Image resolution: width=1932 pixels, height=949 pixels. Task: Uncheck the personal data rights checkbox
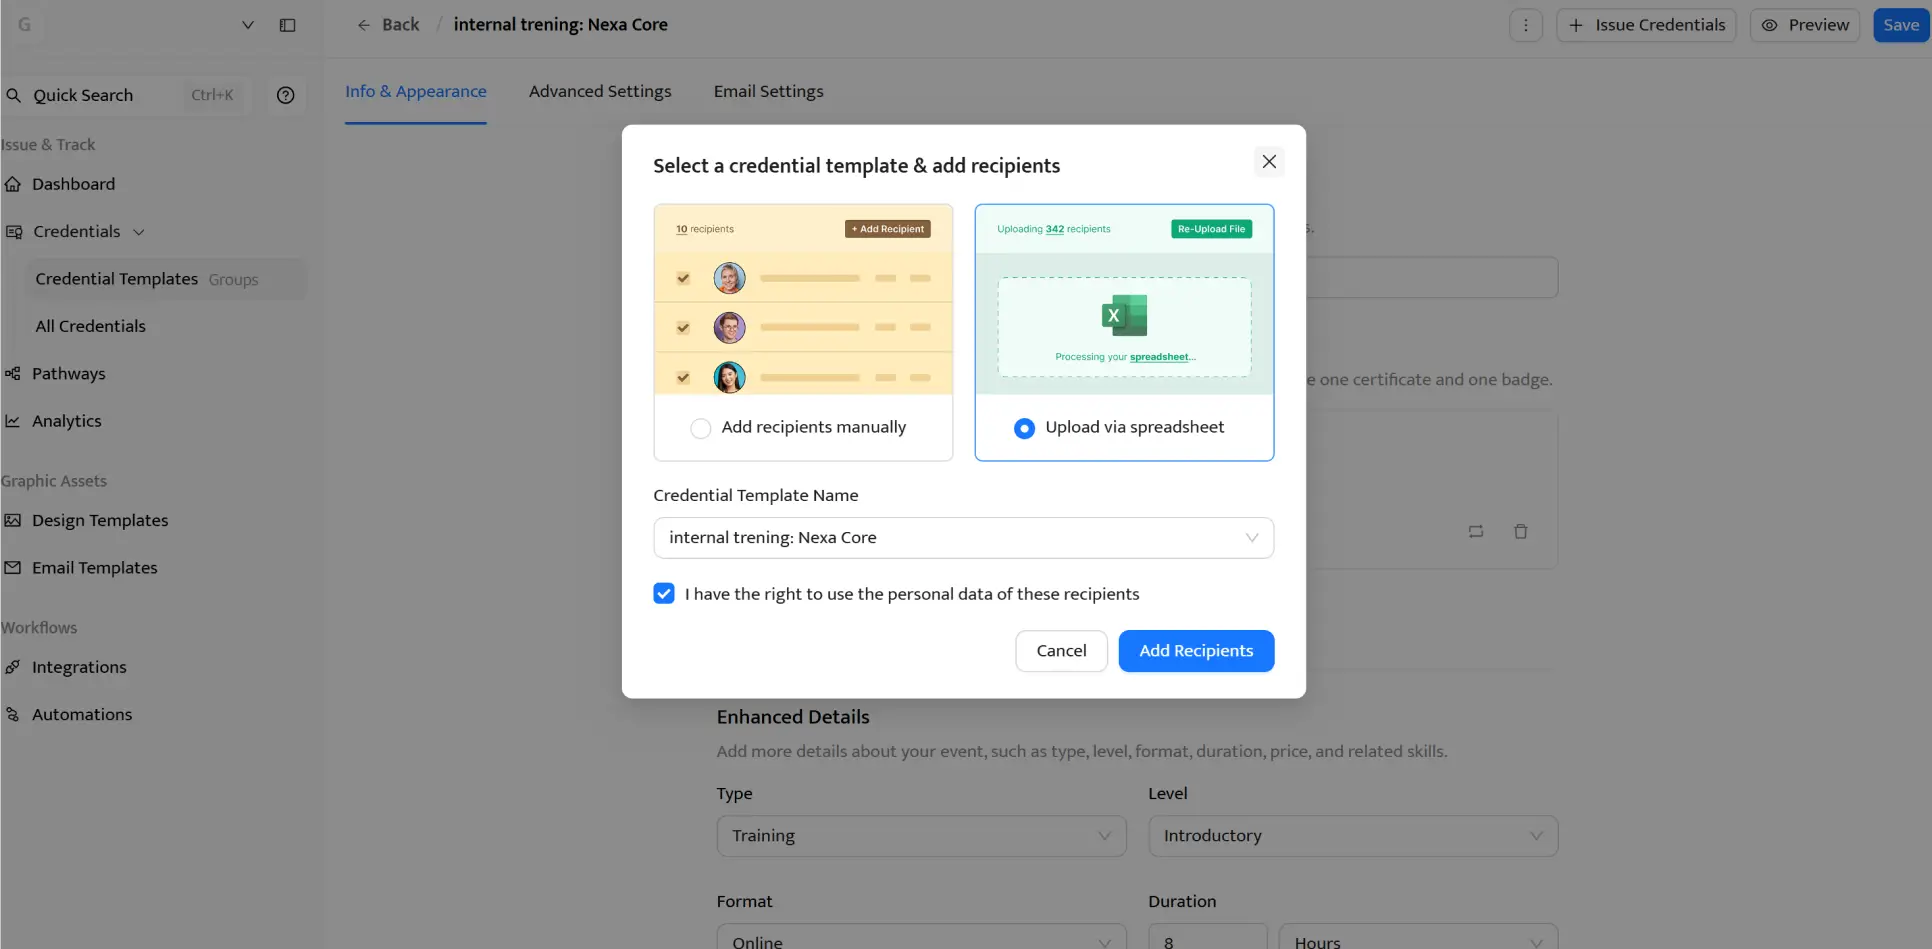663,593
